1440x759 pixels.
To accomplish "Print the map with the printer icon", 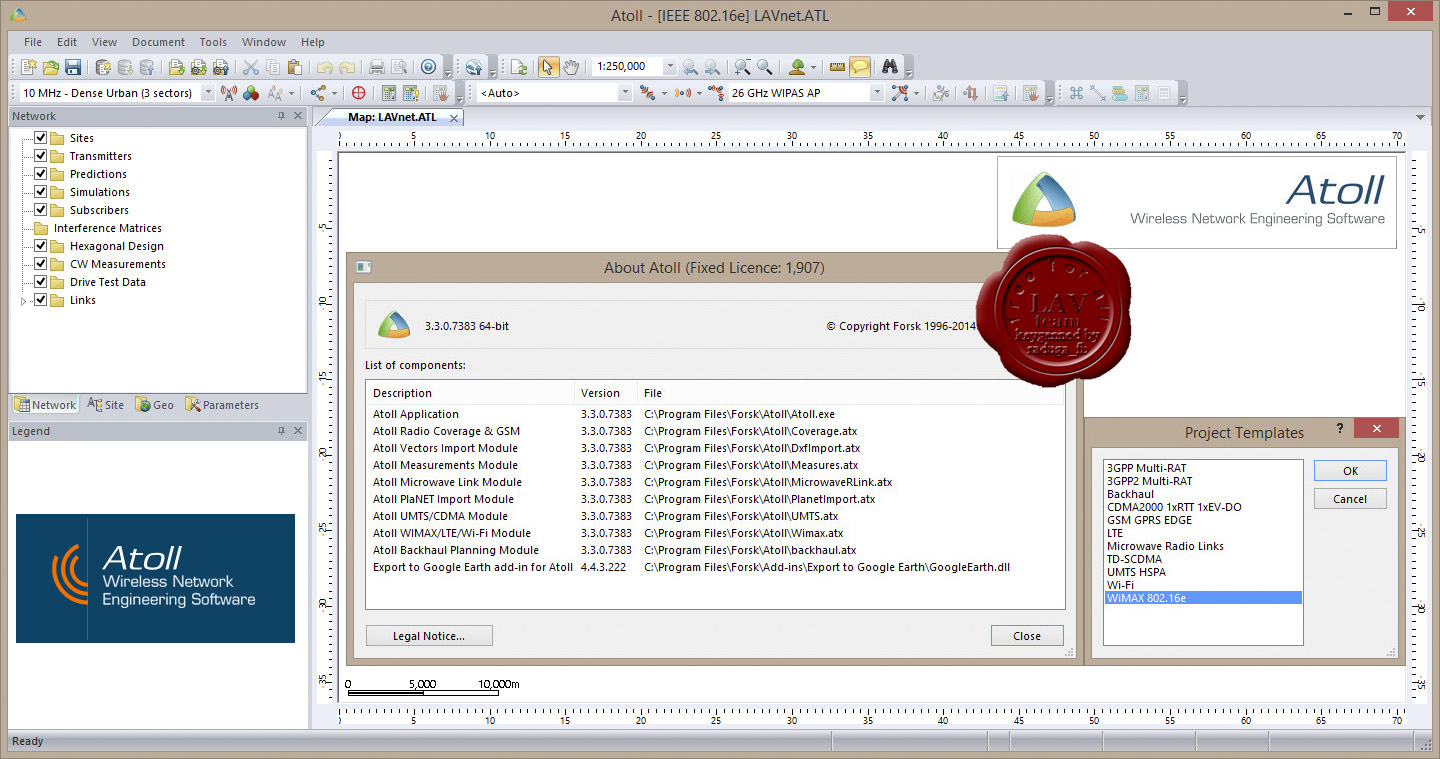I will tap(376, 67).
